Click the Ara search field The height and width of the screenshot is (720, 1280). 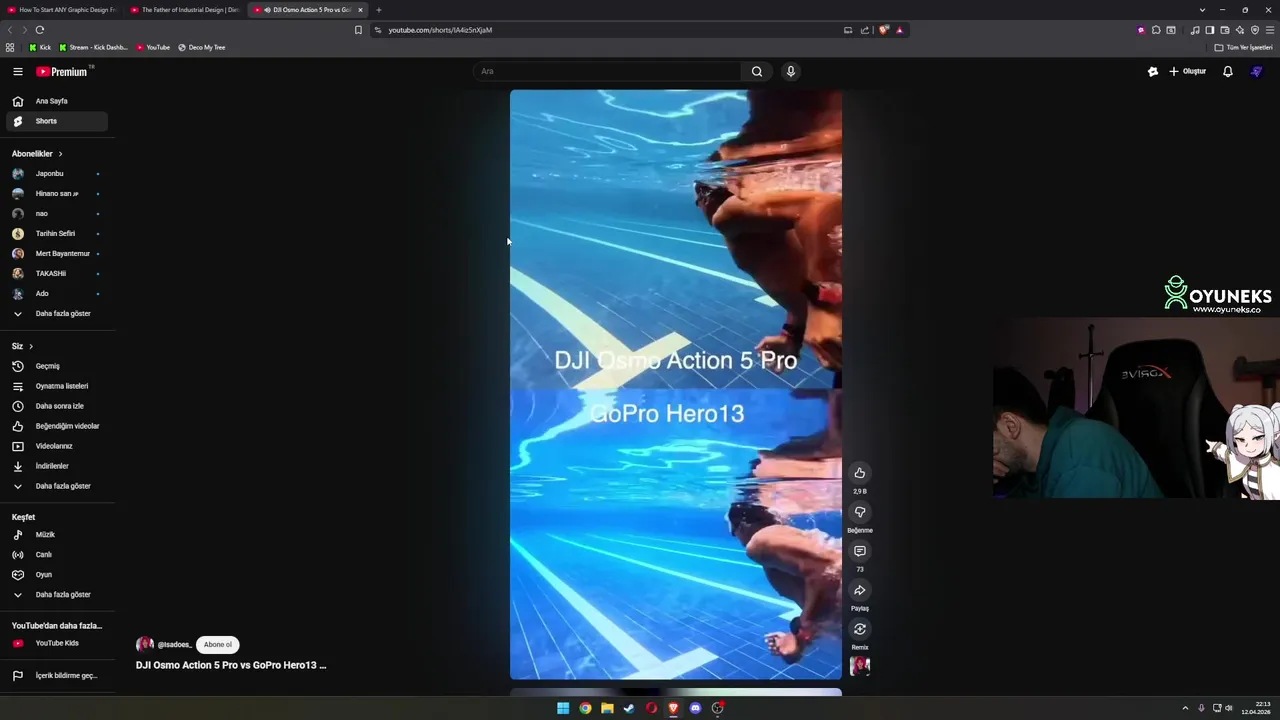click(x=608, y=71)
